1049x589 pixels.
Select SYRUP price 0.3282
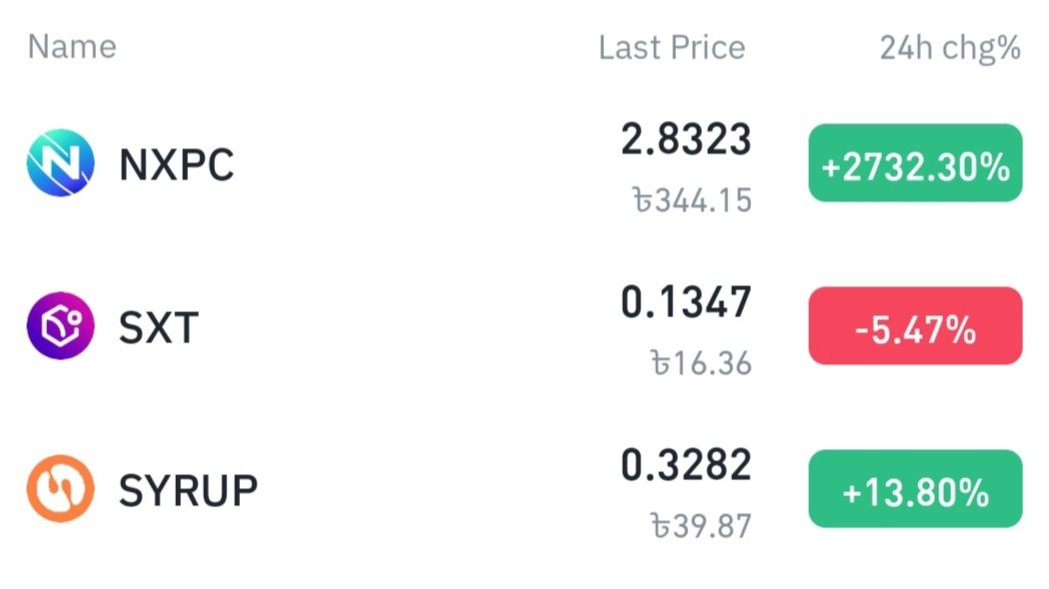686,465
